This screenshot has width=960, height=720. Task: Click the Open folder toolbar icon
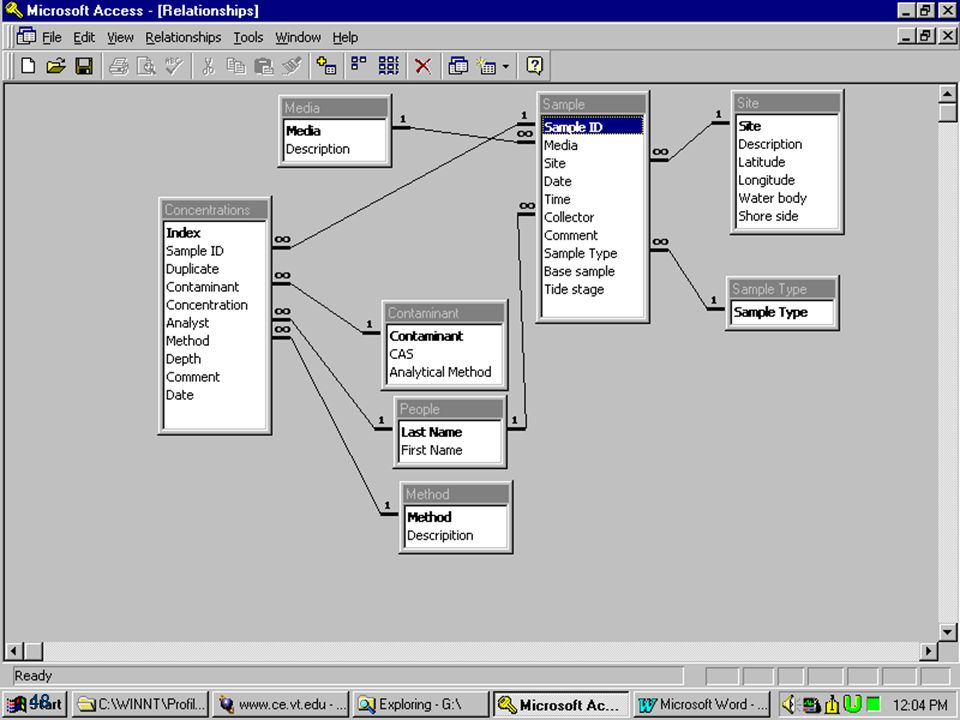56,66
